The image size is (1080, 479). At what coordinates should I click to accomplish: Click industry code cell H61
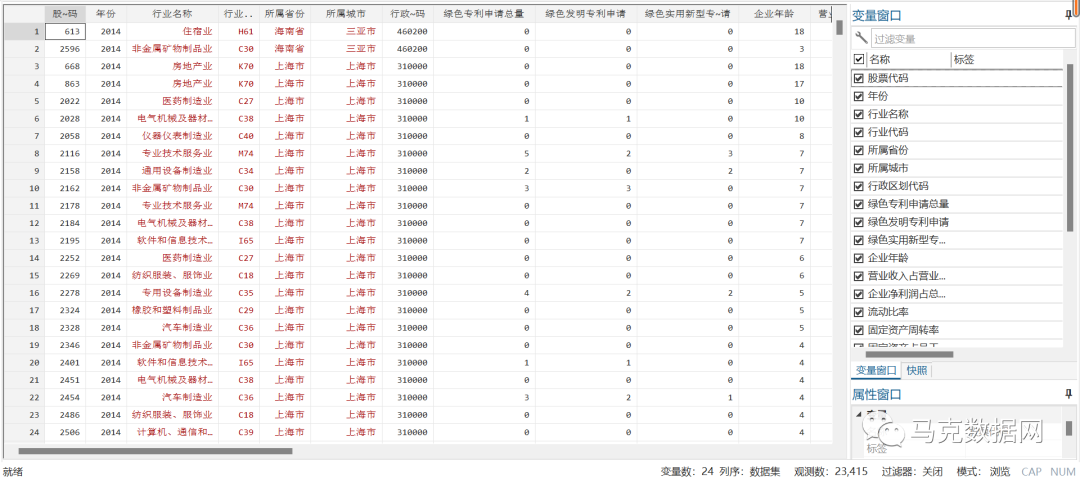tap(239, 32)
